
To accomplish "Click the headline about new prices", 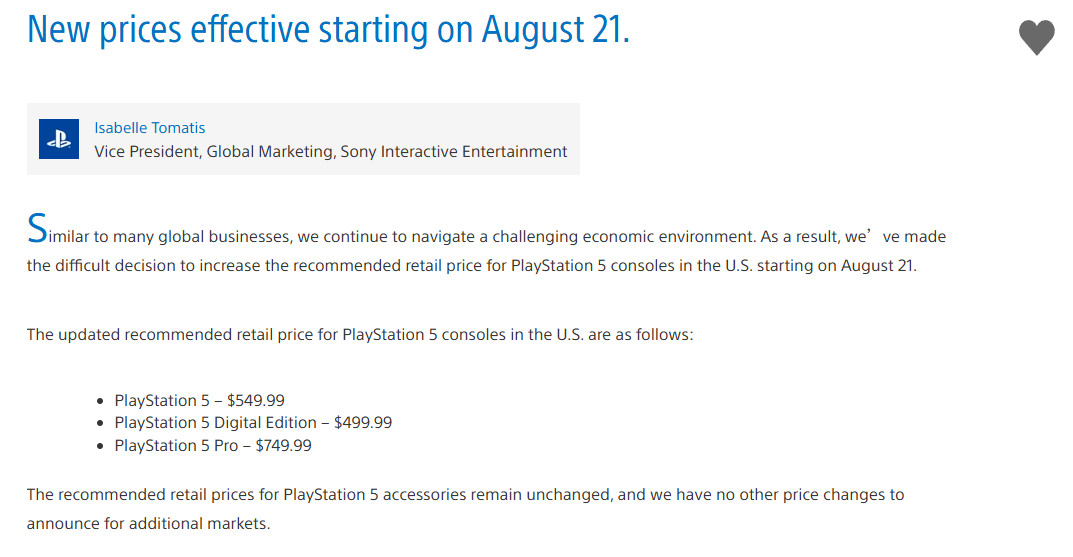I will point(328,29).
